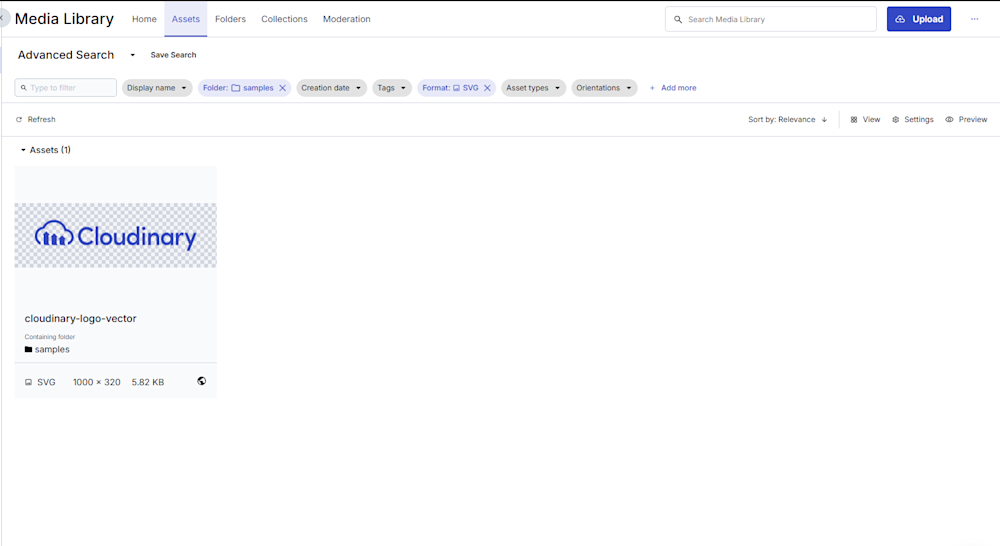The height and width of the screenshot is (546, 1000).
Task: Expand the Tags filter dropdown
Action: pyautogui.click(x=392, y=88)
